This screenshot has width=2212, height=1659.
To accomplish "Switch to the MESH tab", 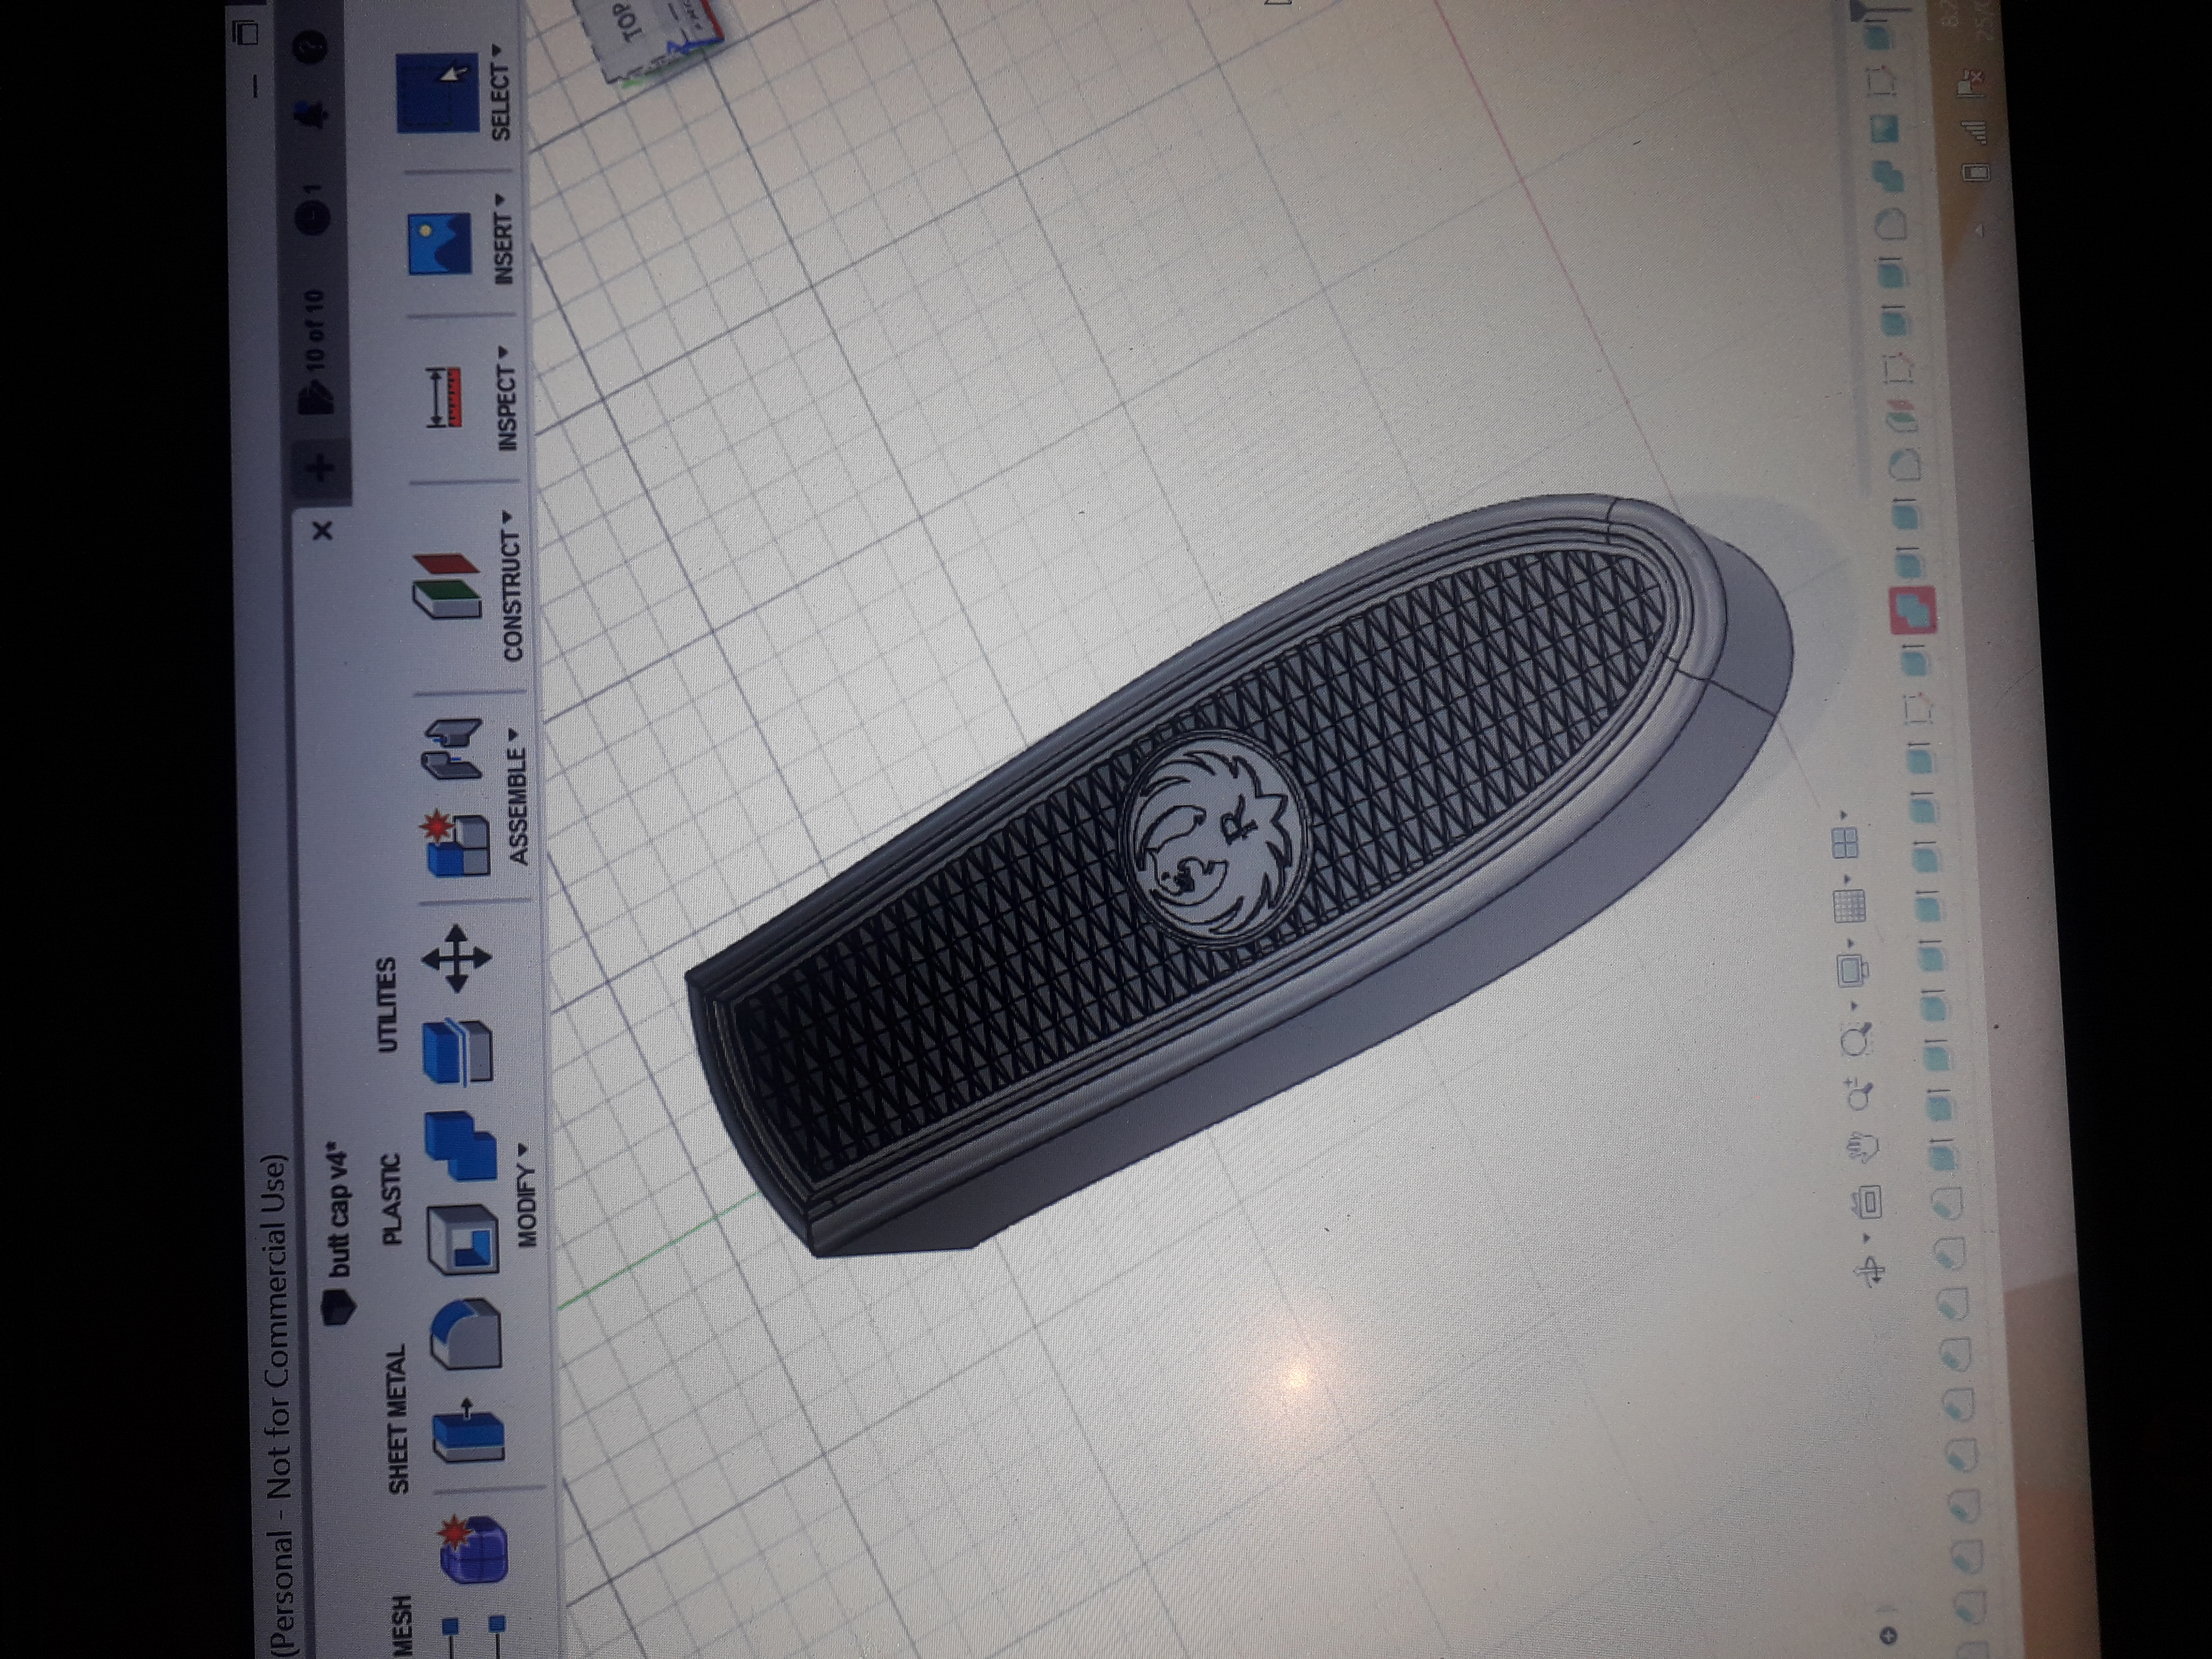I will click(x=401, y=1626).
